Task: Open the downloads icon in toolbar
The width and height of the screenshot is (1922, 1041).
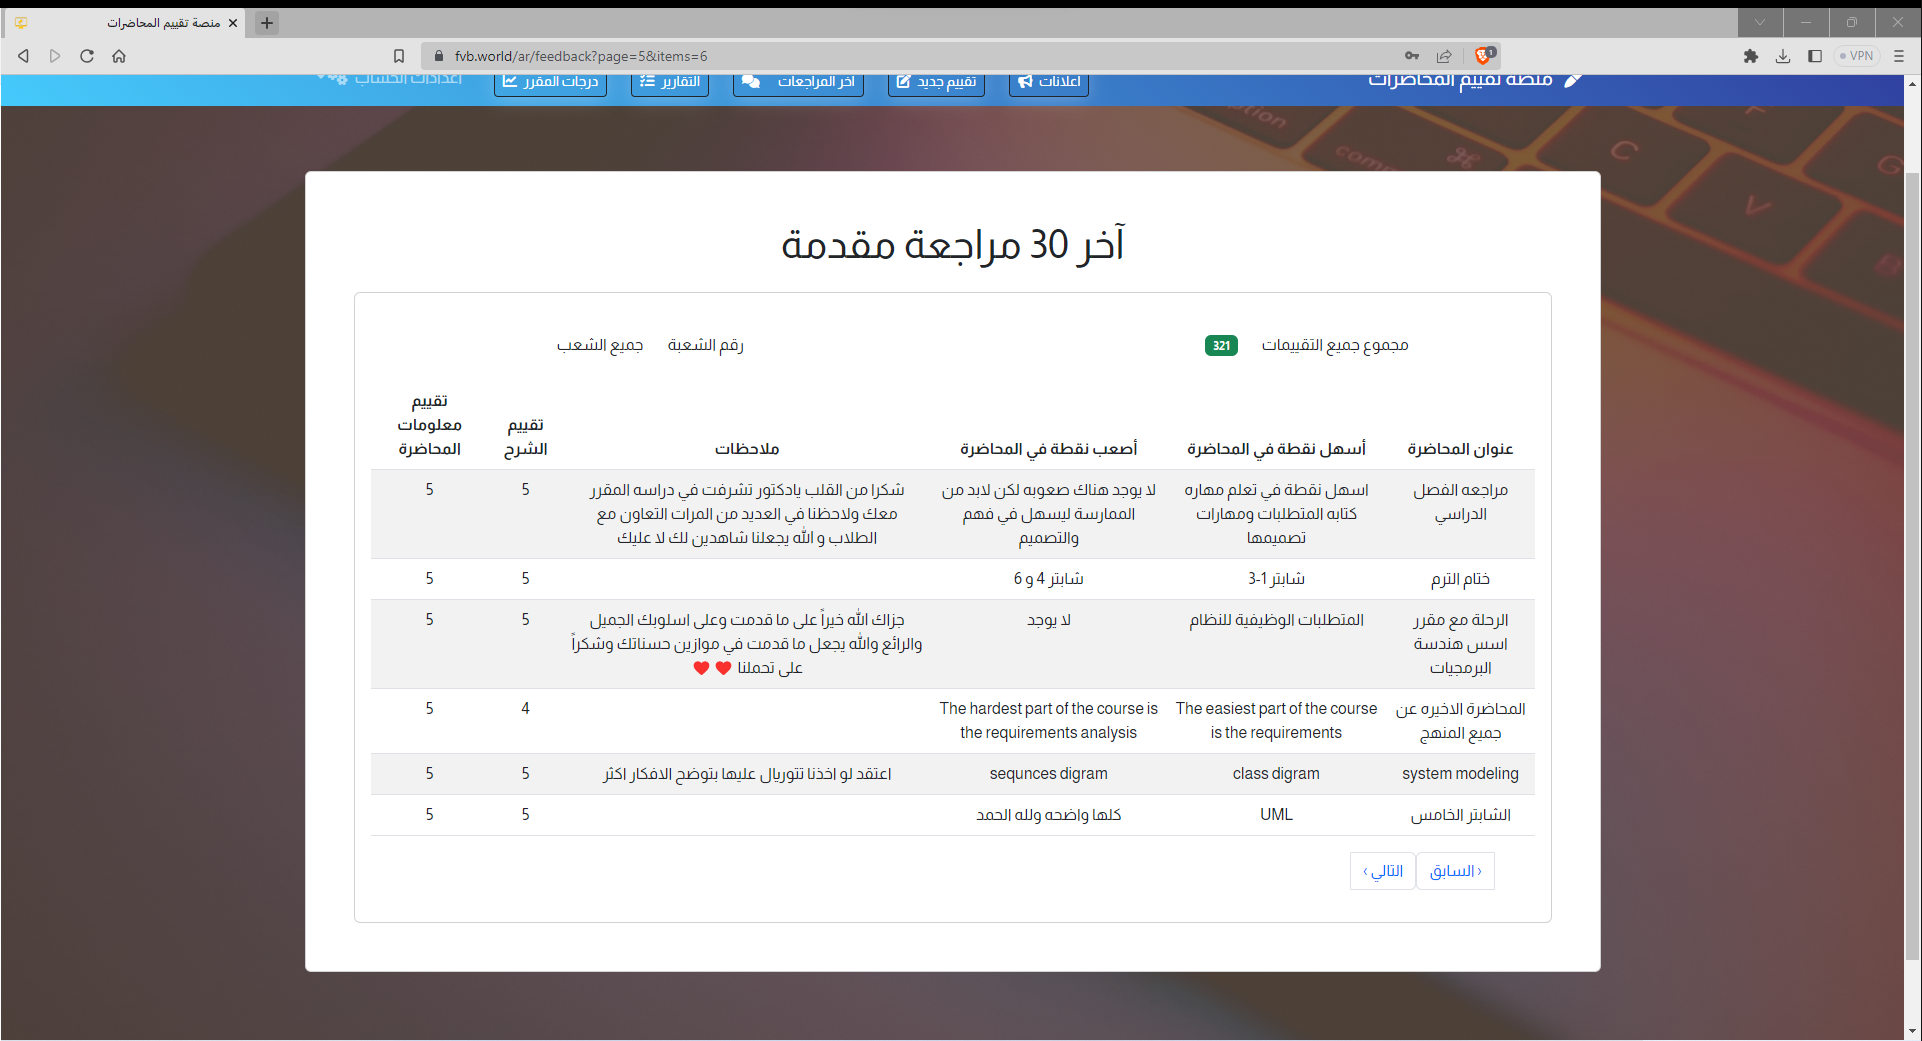Action: [x=1783, y=56]
